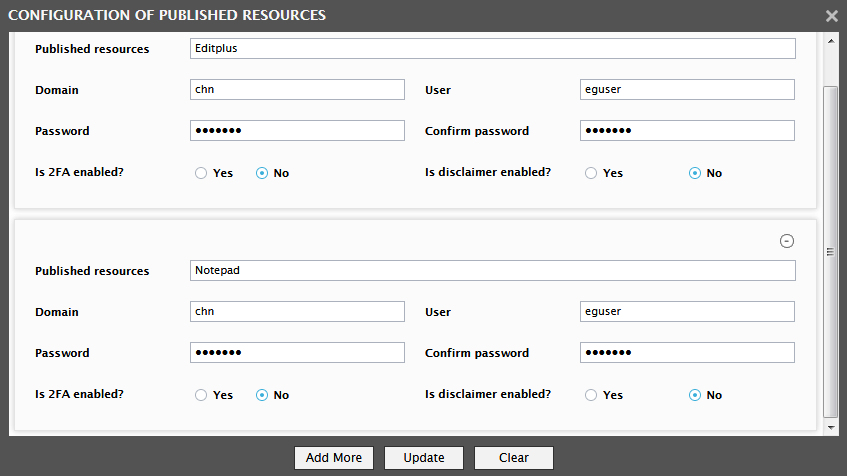The width and height of the screenshot is (847, 476).
Task: Remove the Notepad resource block with minus icon
Action: click(x=786, y=241)
